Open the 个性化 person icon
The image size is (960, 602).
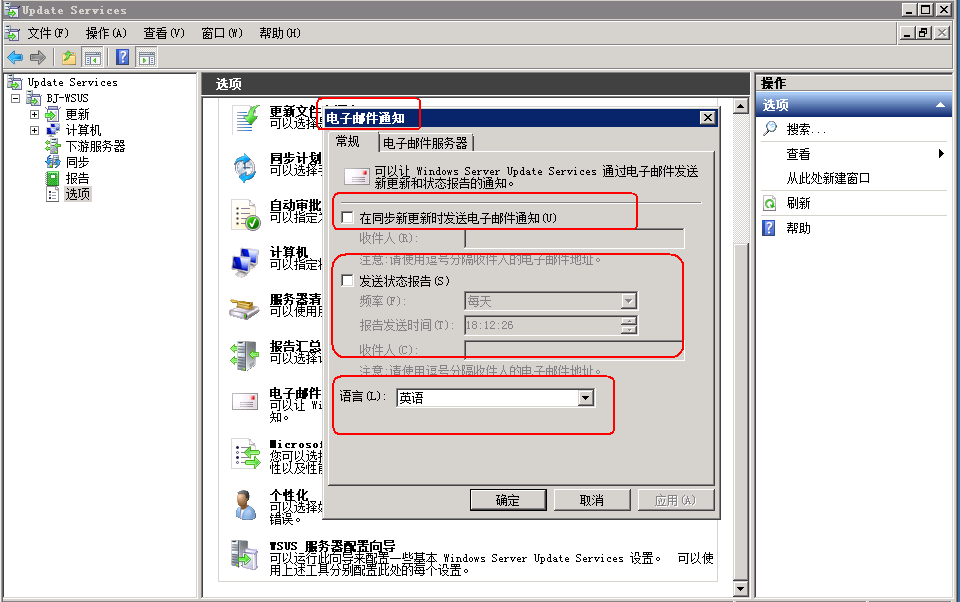[246, 505]
